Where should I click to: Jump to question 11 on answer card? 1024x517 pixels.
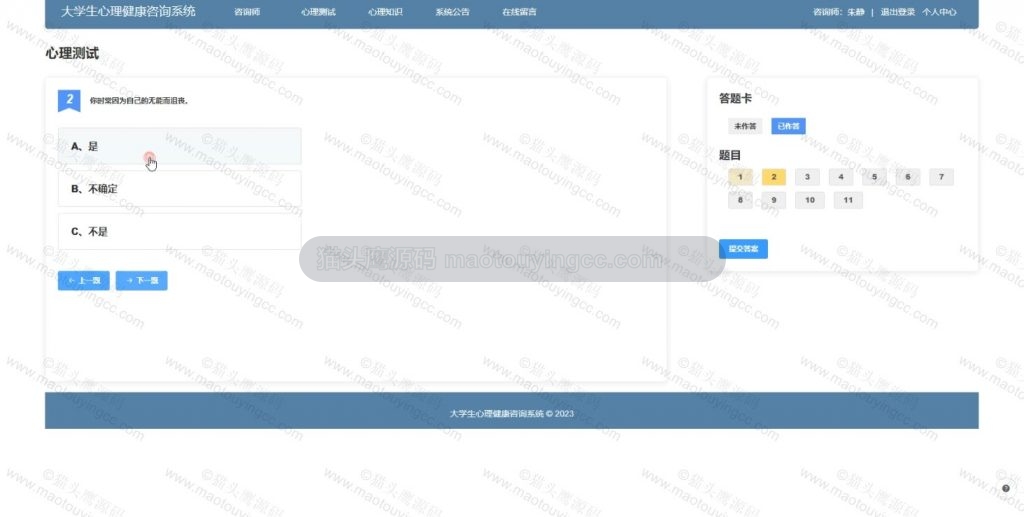[848, 200]
